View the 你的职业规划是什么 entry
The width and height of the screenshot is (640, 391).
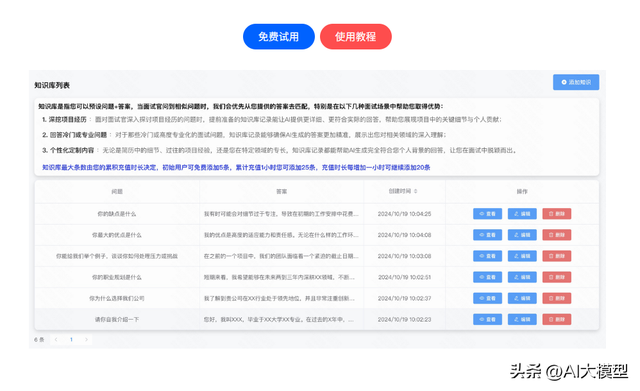coord(487,277)
